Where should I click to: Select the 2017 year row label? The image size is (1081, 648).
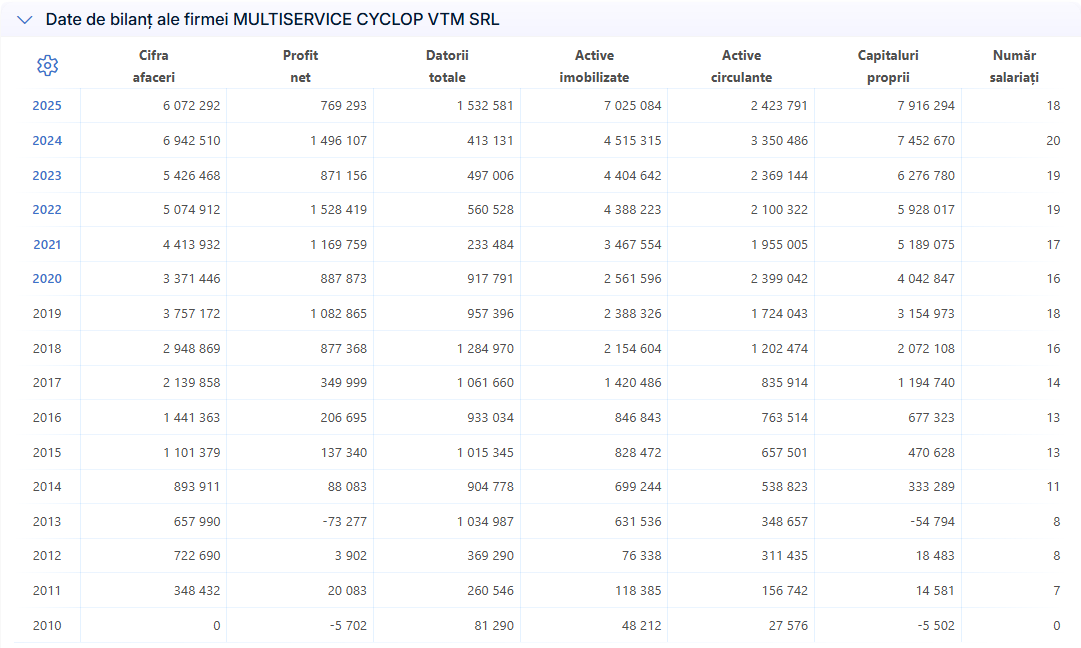47,383
